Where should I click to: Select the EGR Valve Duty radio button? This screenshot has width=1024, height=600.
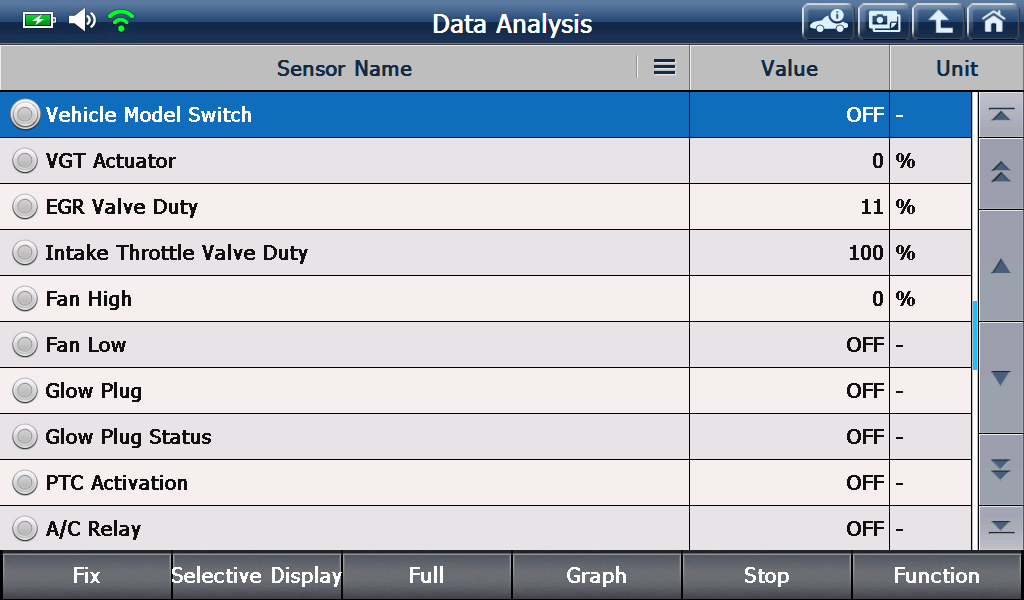pyautogui.click(x=25, y=206)
